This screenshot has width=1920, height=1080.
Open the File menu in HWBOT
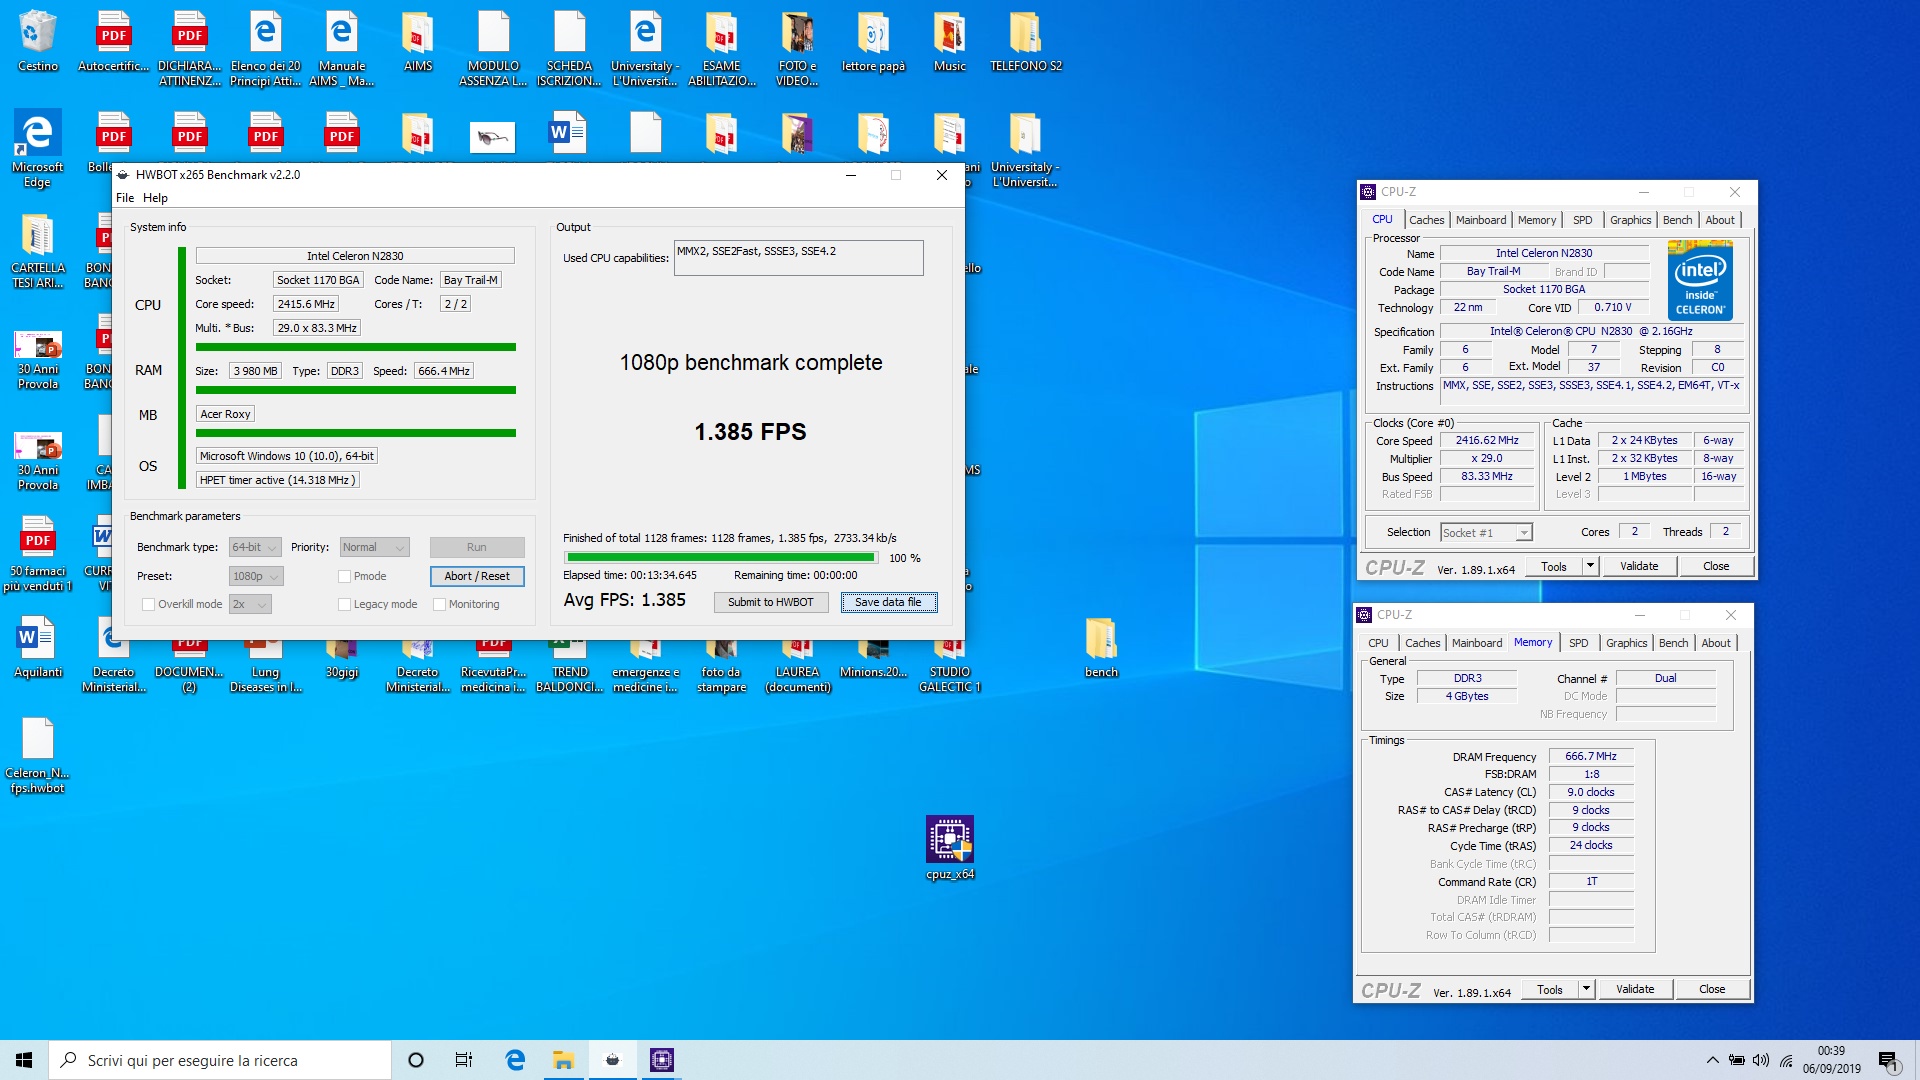[x=125, y=198]
